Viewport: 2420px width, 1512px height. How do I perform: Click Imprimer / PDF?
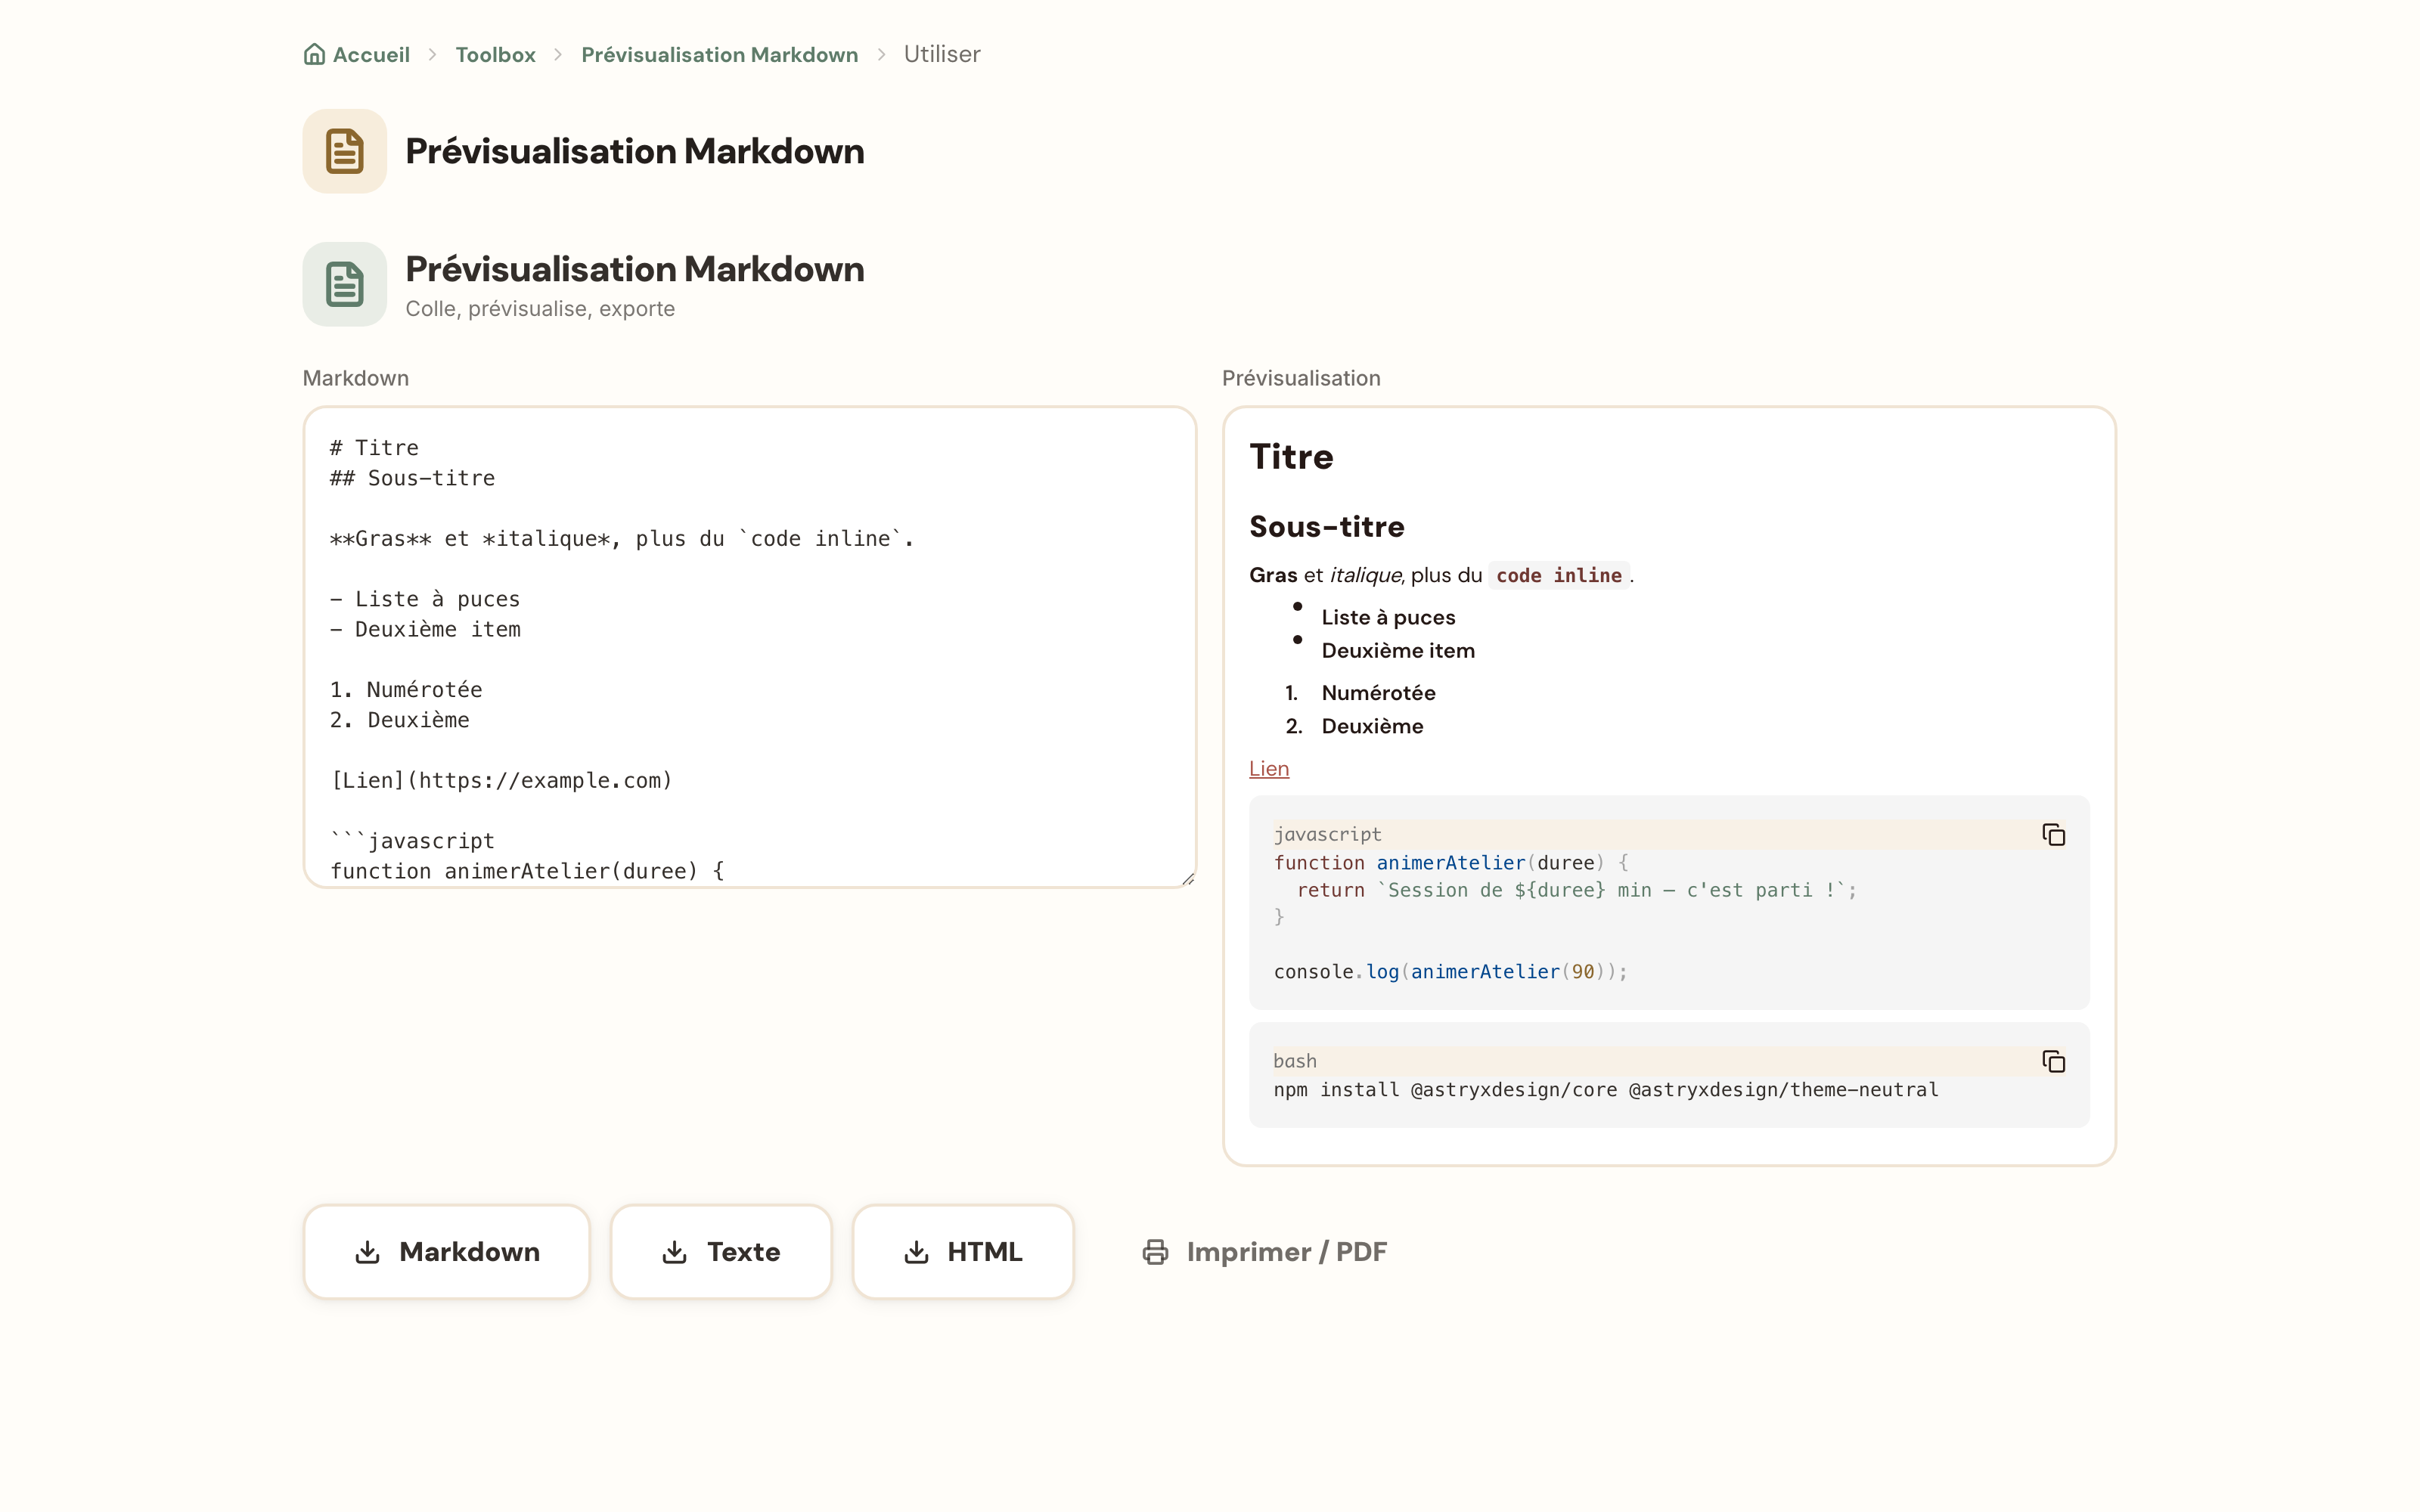click(x=1264, y=1252)
